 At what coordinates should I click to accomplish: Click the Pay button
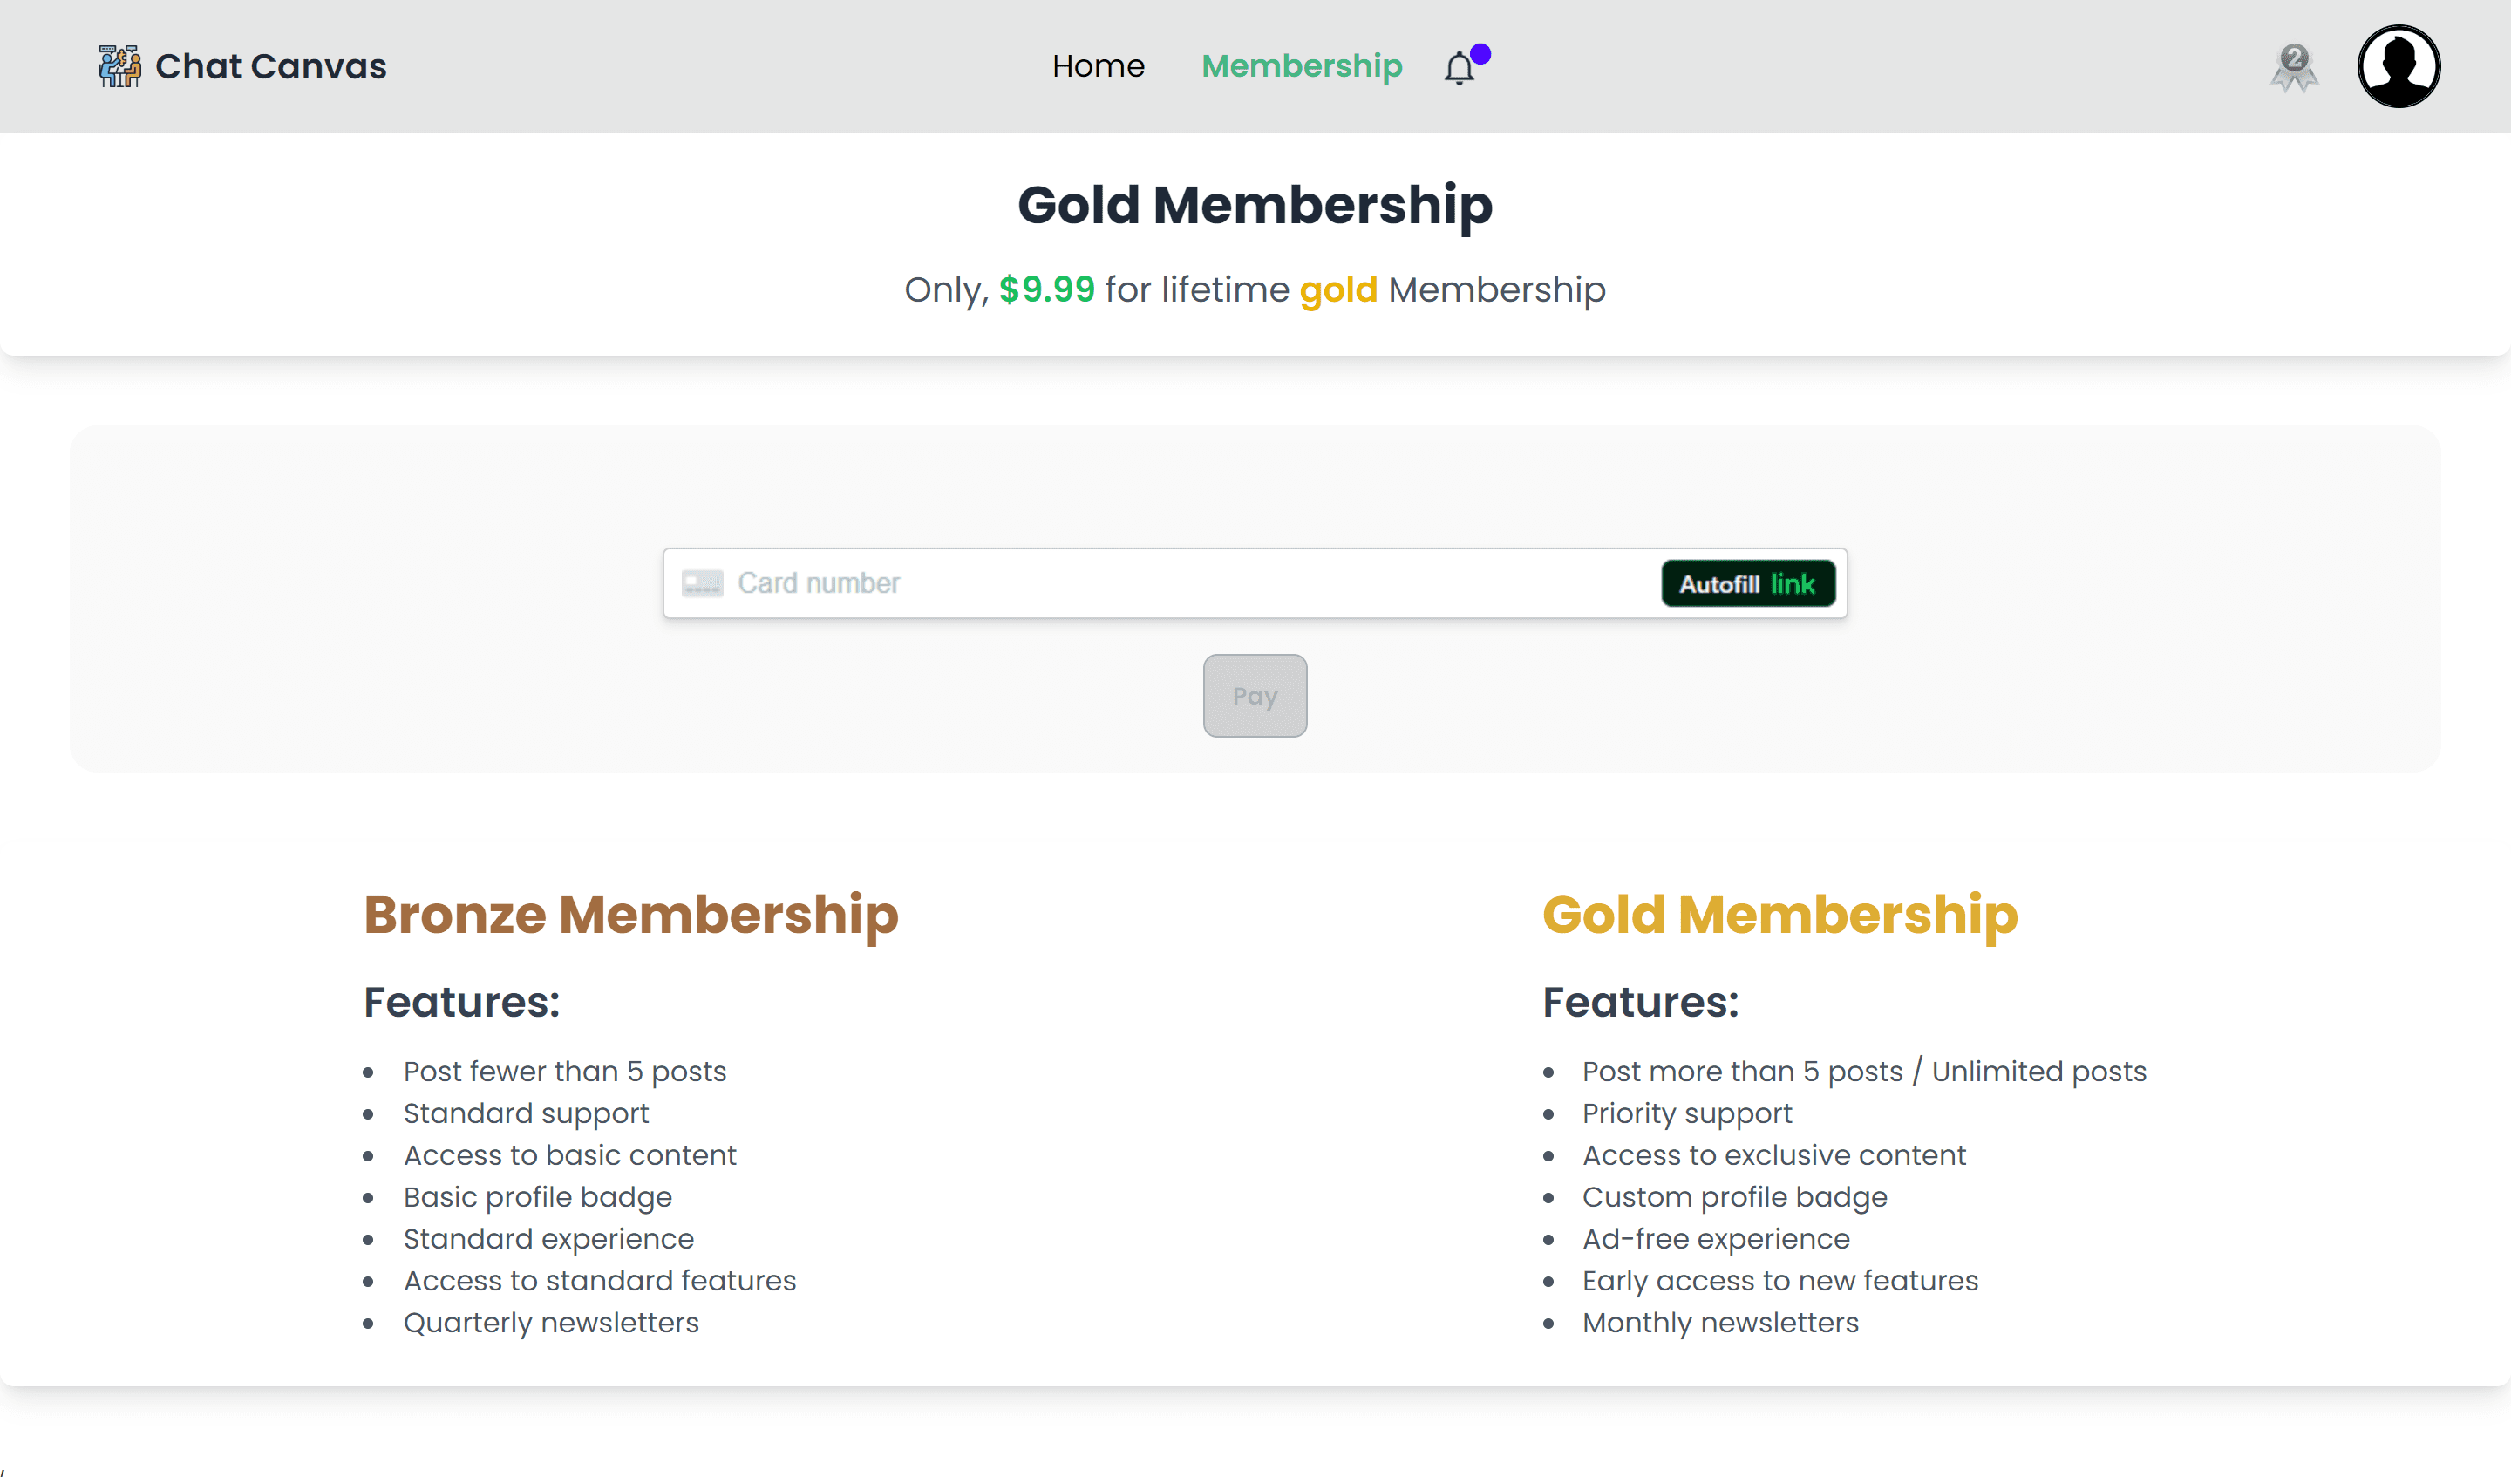(1254, 696)
